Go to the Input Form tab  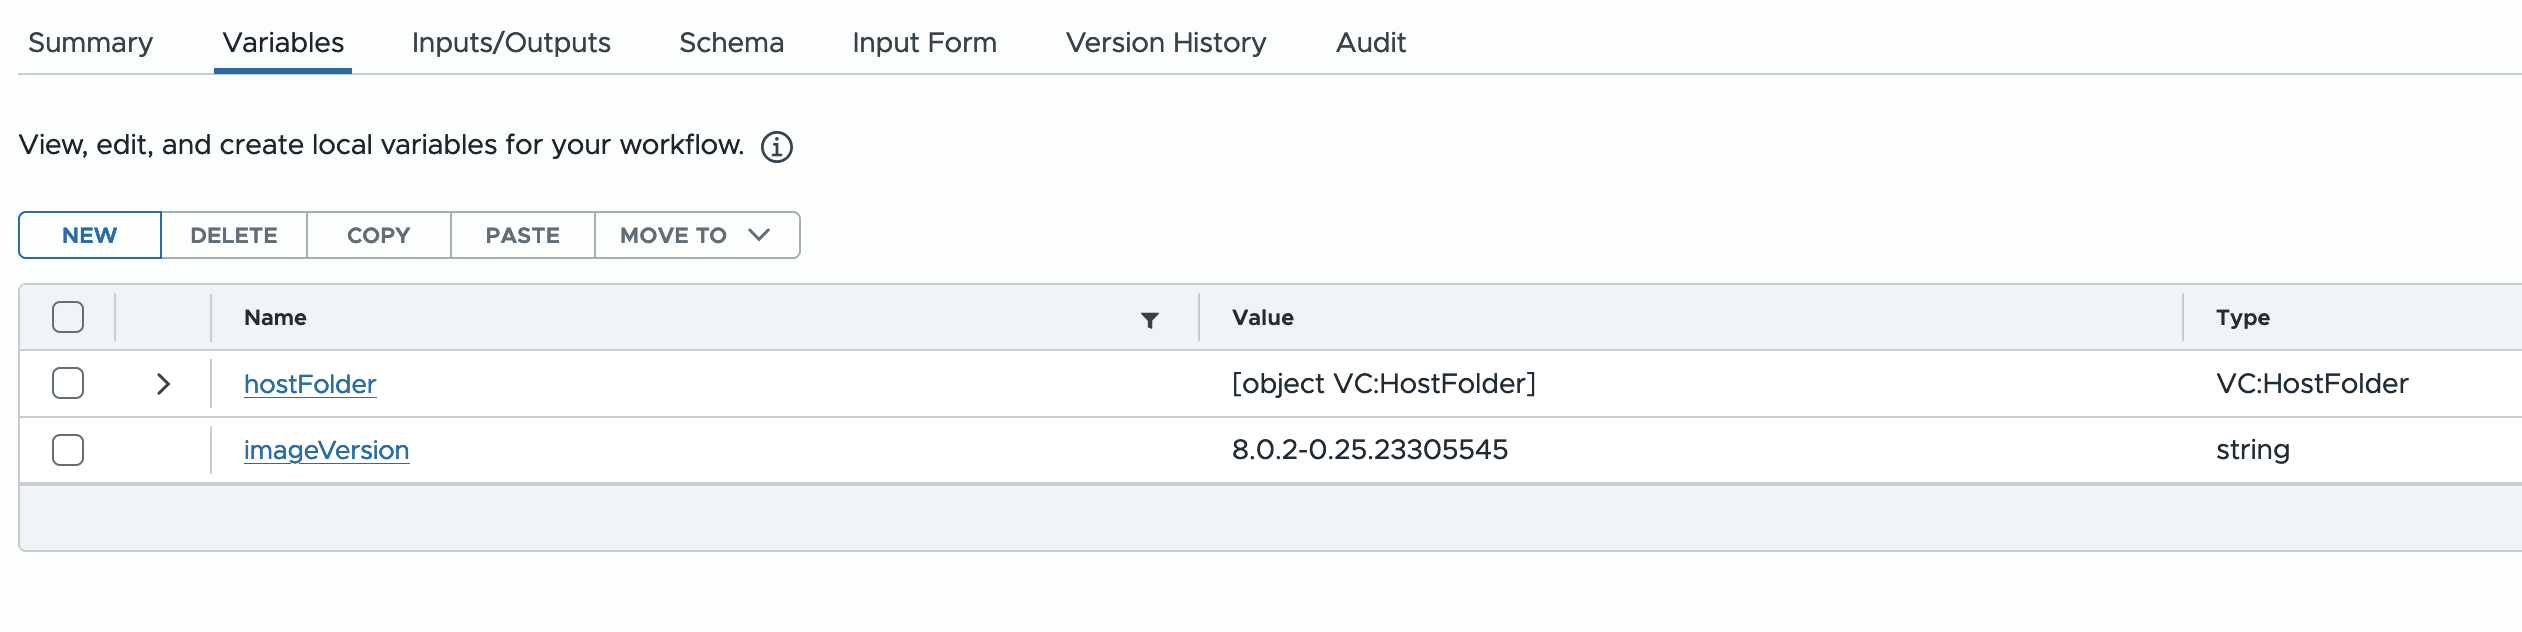(x=925, y=43)
